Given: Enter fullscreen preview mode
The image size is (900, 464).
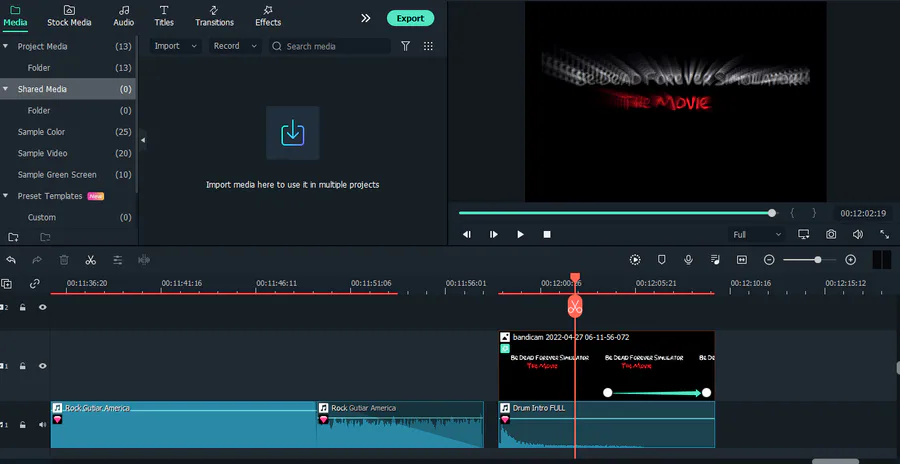Looking at the screenshot, I should 885,234.
